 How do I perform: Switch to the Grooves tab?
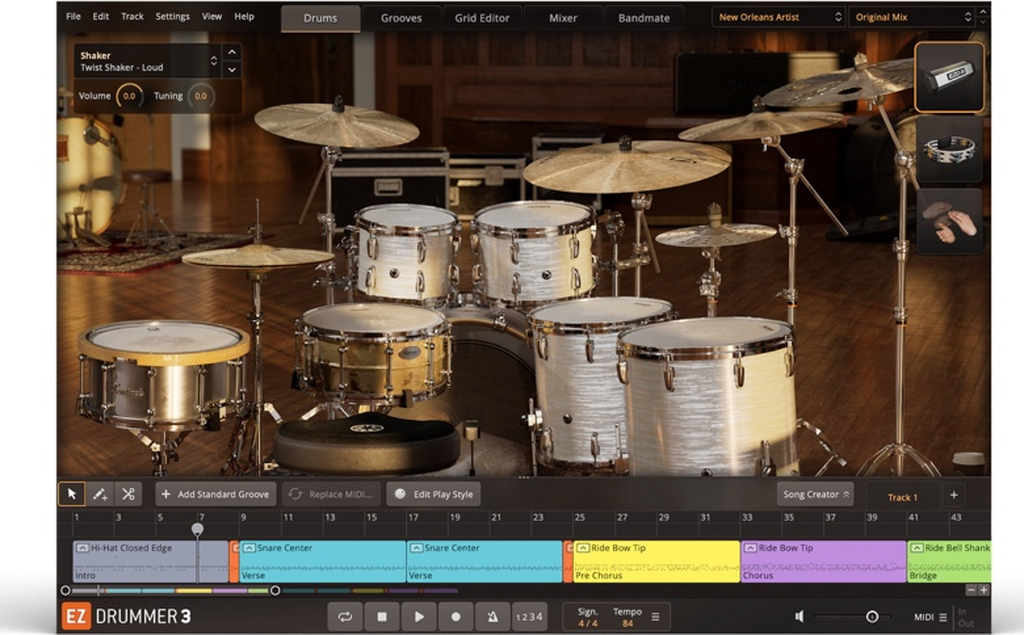pos(401,17)
